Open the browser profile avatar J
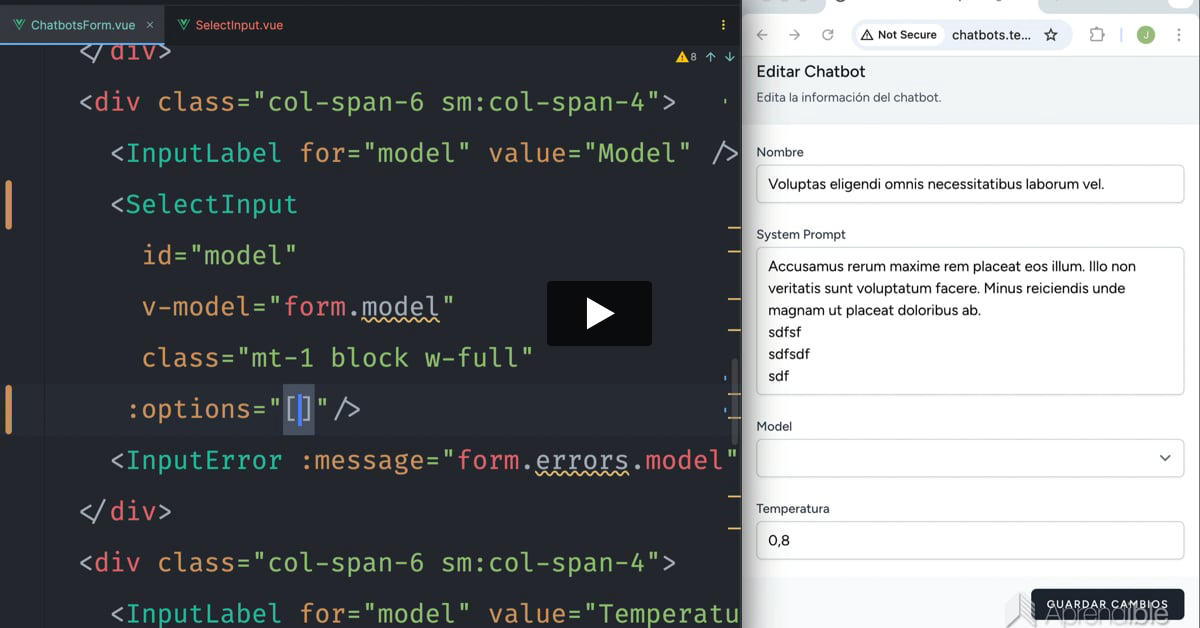Image resolution: width=1200 pixels, height=628 pixels. tap(1146, 35)
